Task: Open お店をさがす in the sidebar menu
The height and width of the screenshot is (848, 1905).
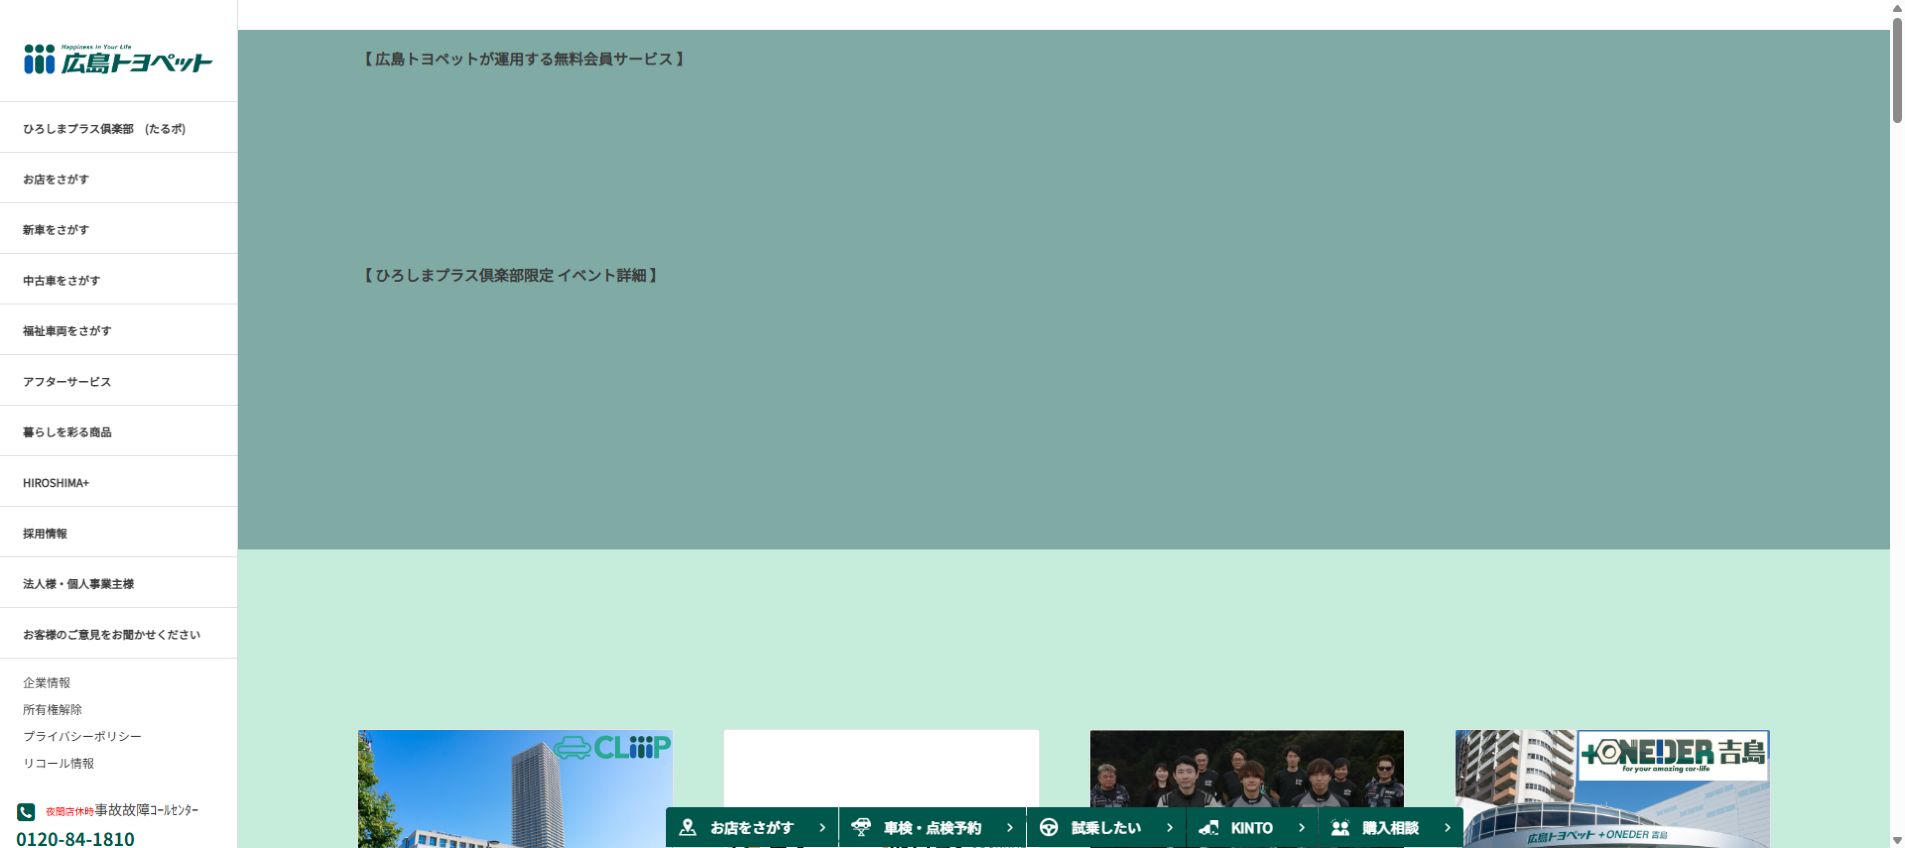Action: 118,179
